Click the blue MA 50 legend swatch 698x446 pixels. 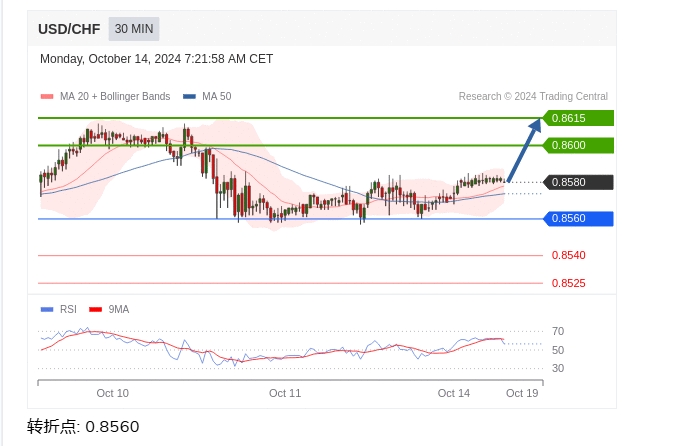189,96
